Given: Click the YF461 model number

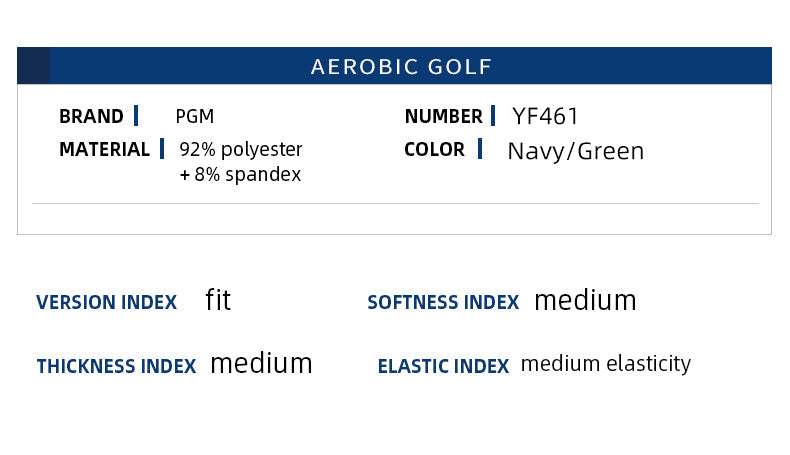Looking at the screenshot, I should (546, 116).
